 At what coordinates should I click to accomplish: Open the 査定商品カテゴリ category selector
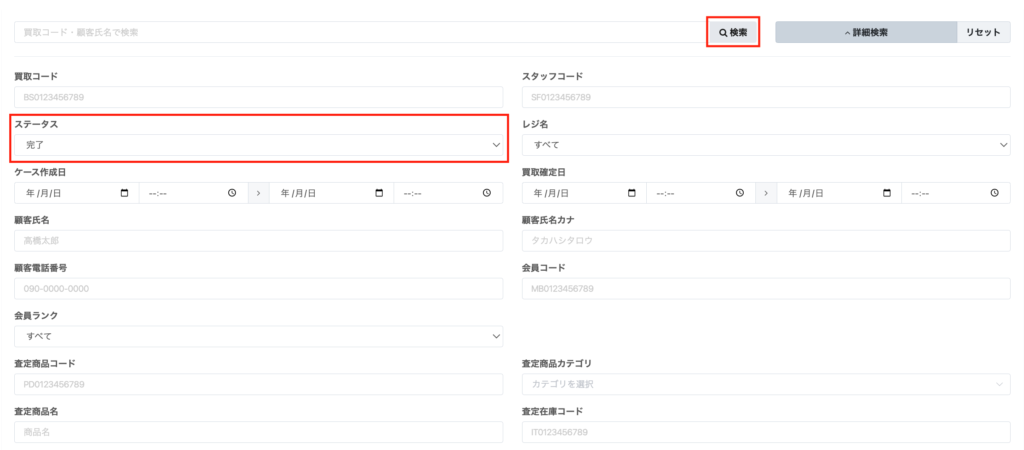coord(766,384)
